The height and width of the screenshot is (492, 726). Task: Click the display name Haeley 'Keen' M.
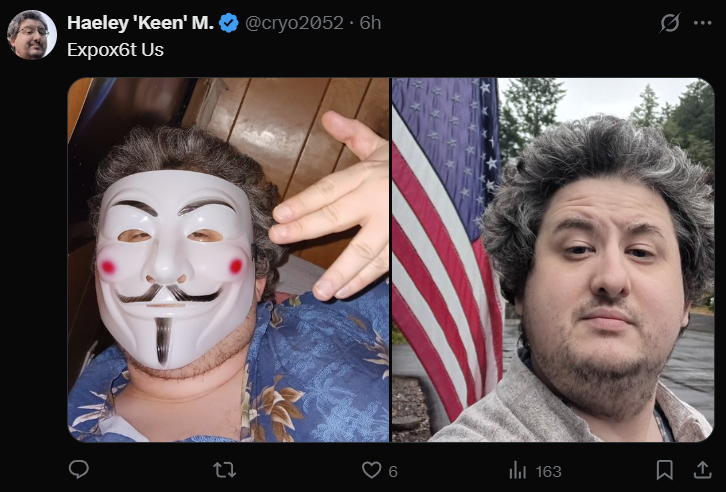coord(140,23)
